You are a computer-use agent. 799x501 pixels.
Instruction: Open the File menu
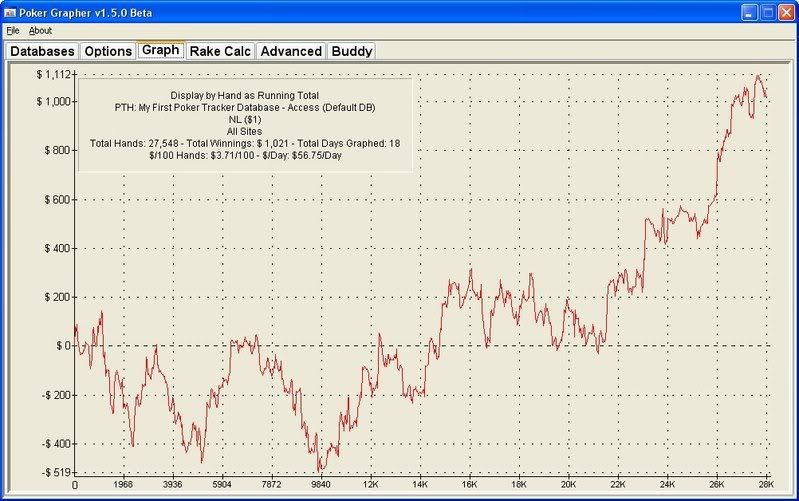tap(13, 31)
